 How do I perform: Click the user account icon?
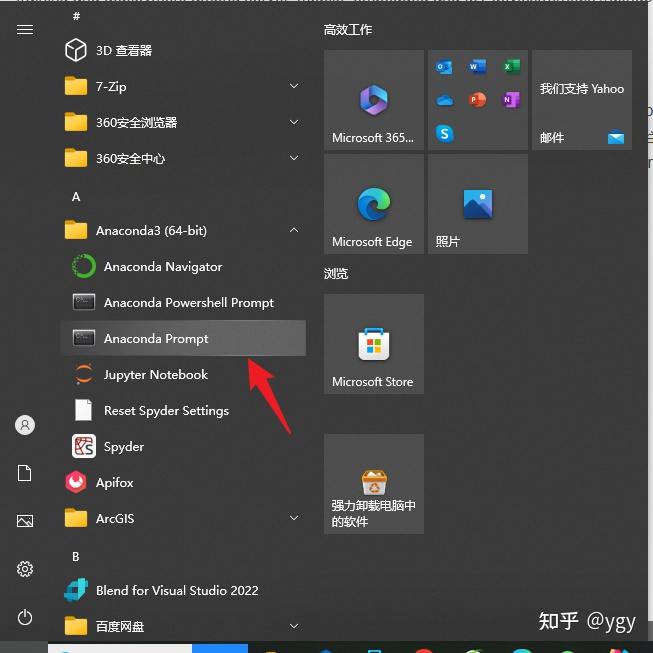25,425
